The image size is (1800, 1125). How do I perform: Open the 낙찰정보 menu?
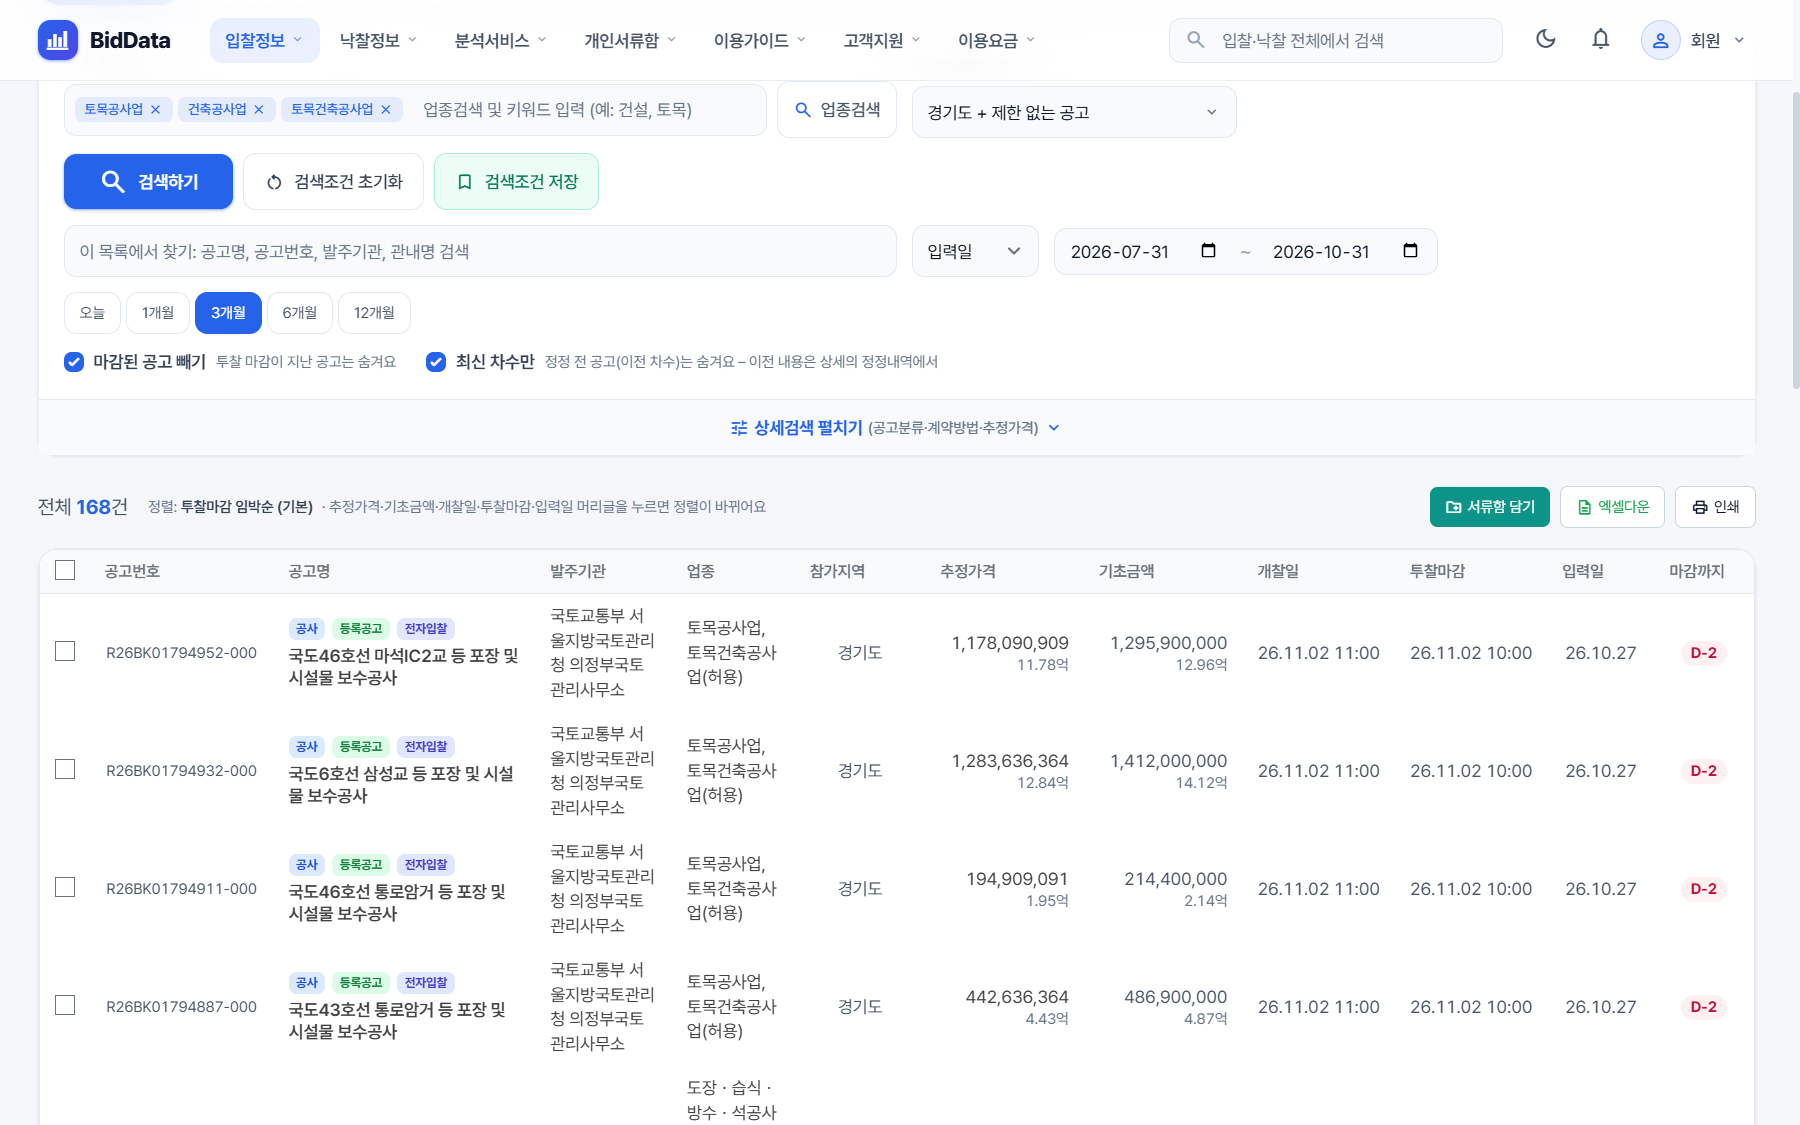(x=379, y=40)
